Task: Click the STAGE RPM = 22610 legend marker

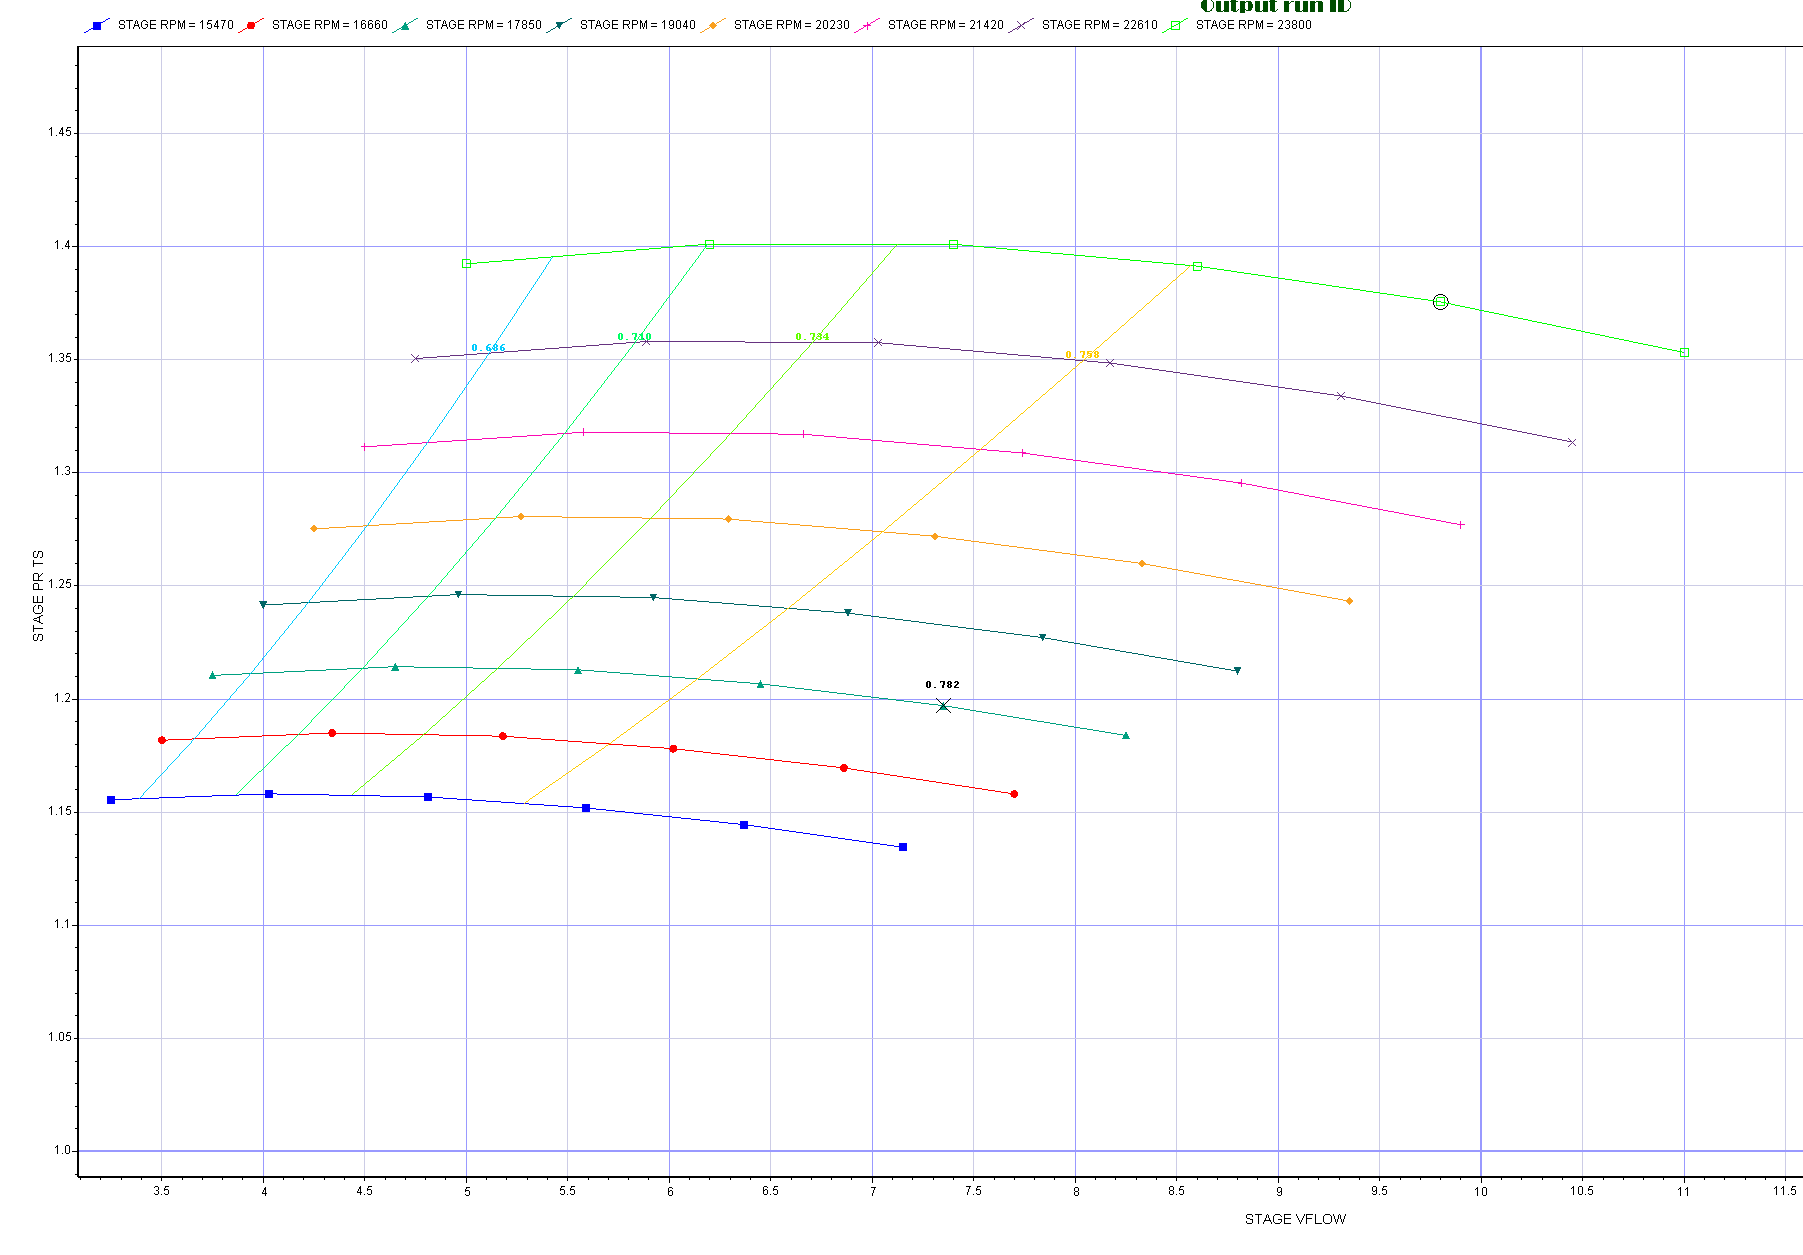Action: click(1021, 25)
